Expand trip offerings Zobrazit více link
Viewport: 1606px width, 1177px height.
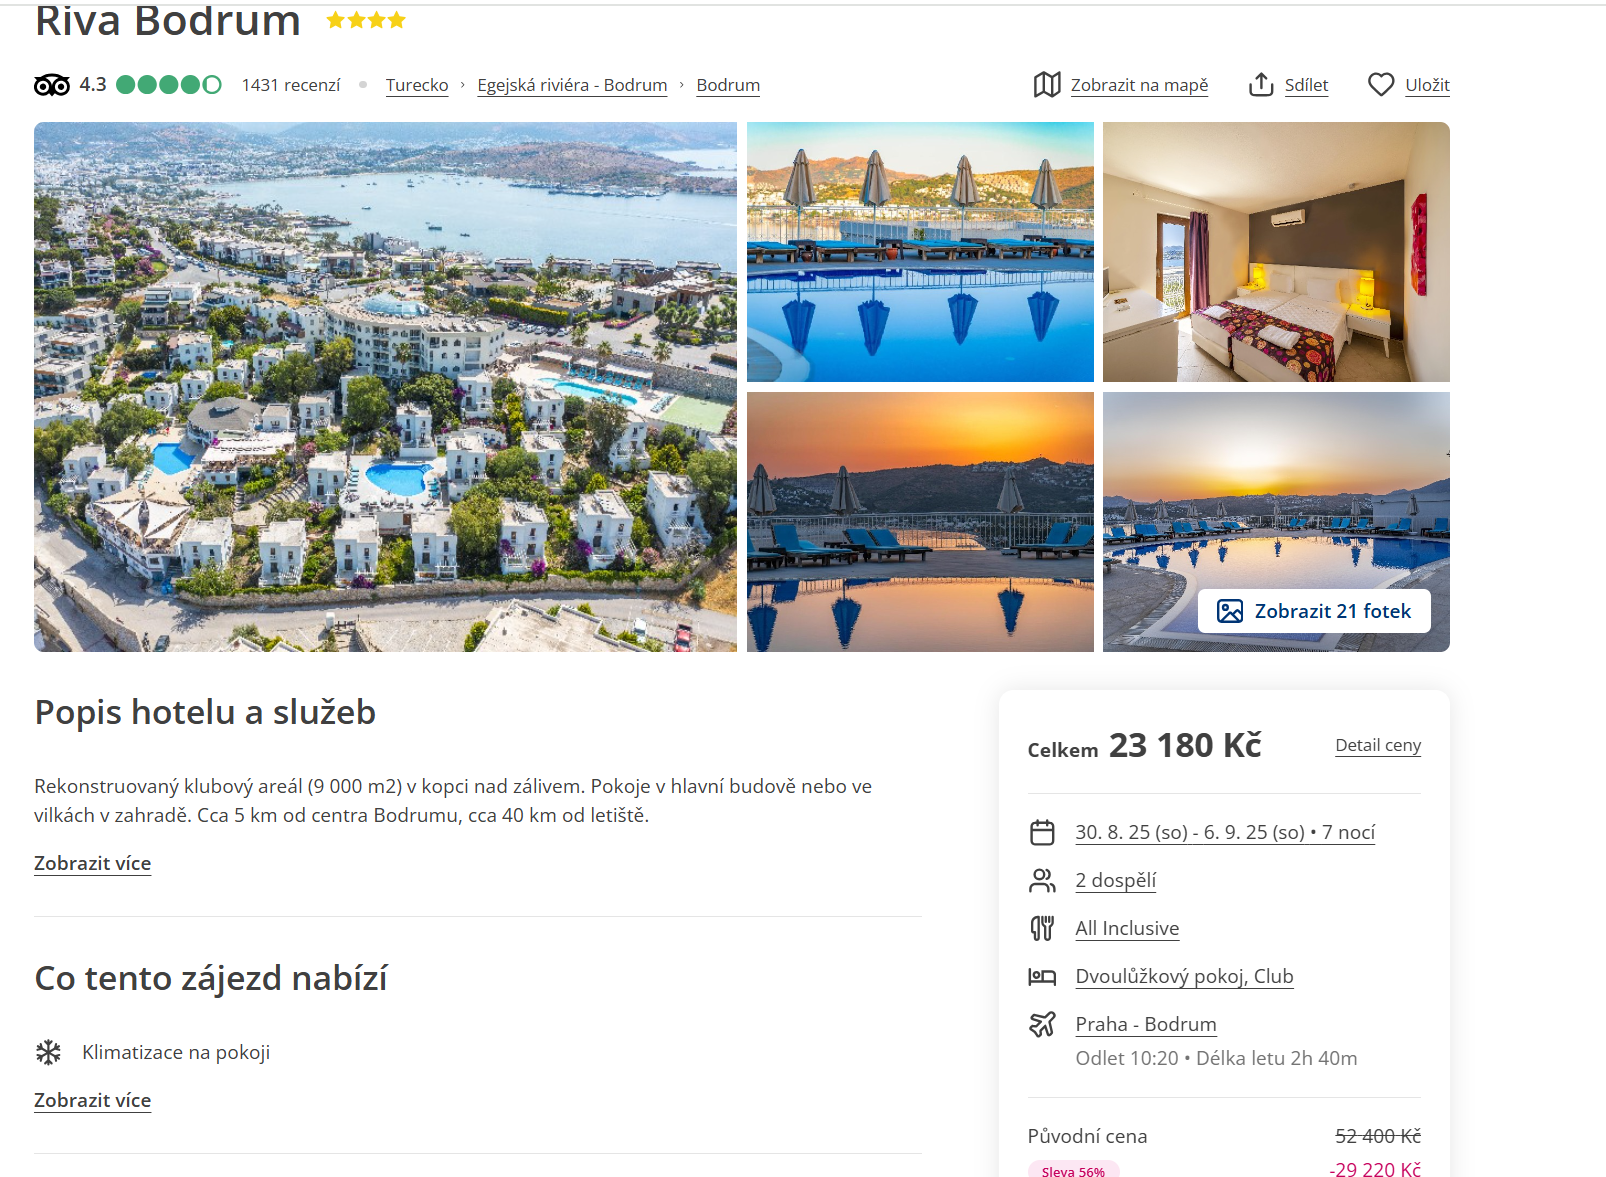pos(92,1100)
